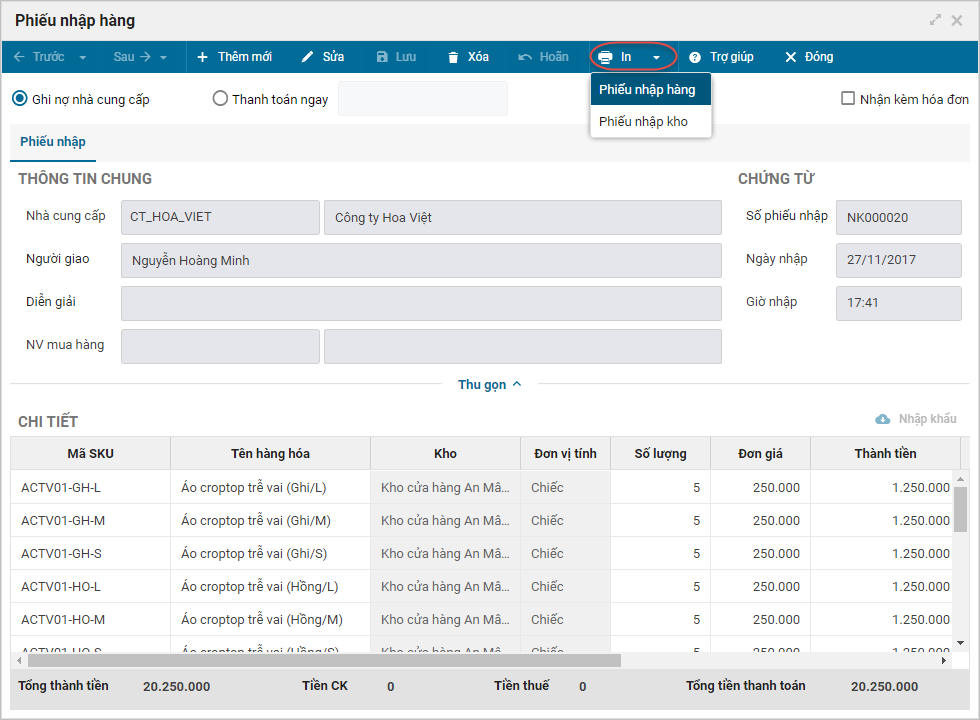
Task: Click the Tên hàng hóa column header
Action: (271, 453)
